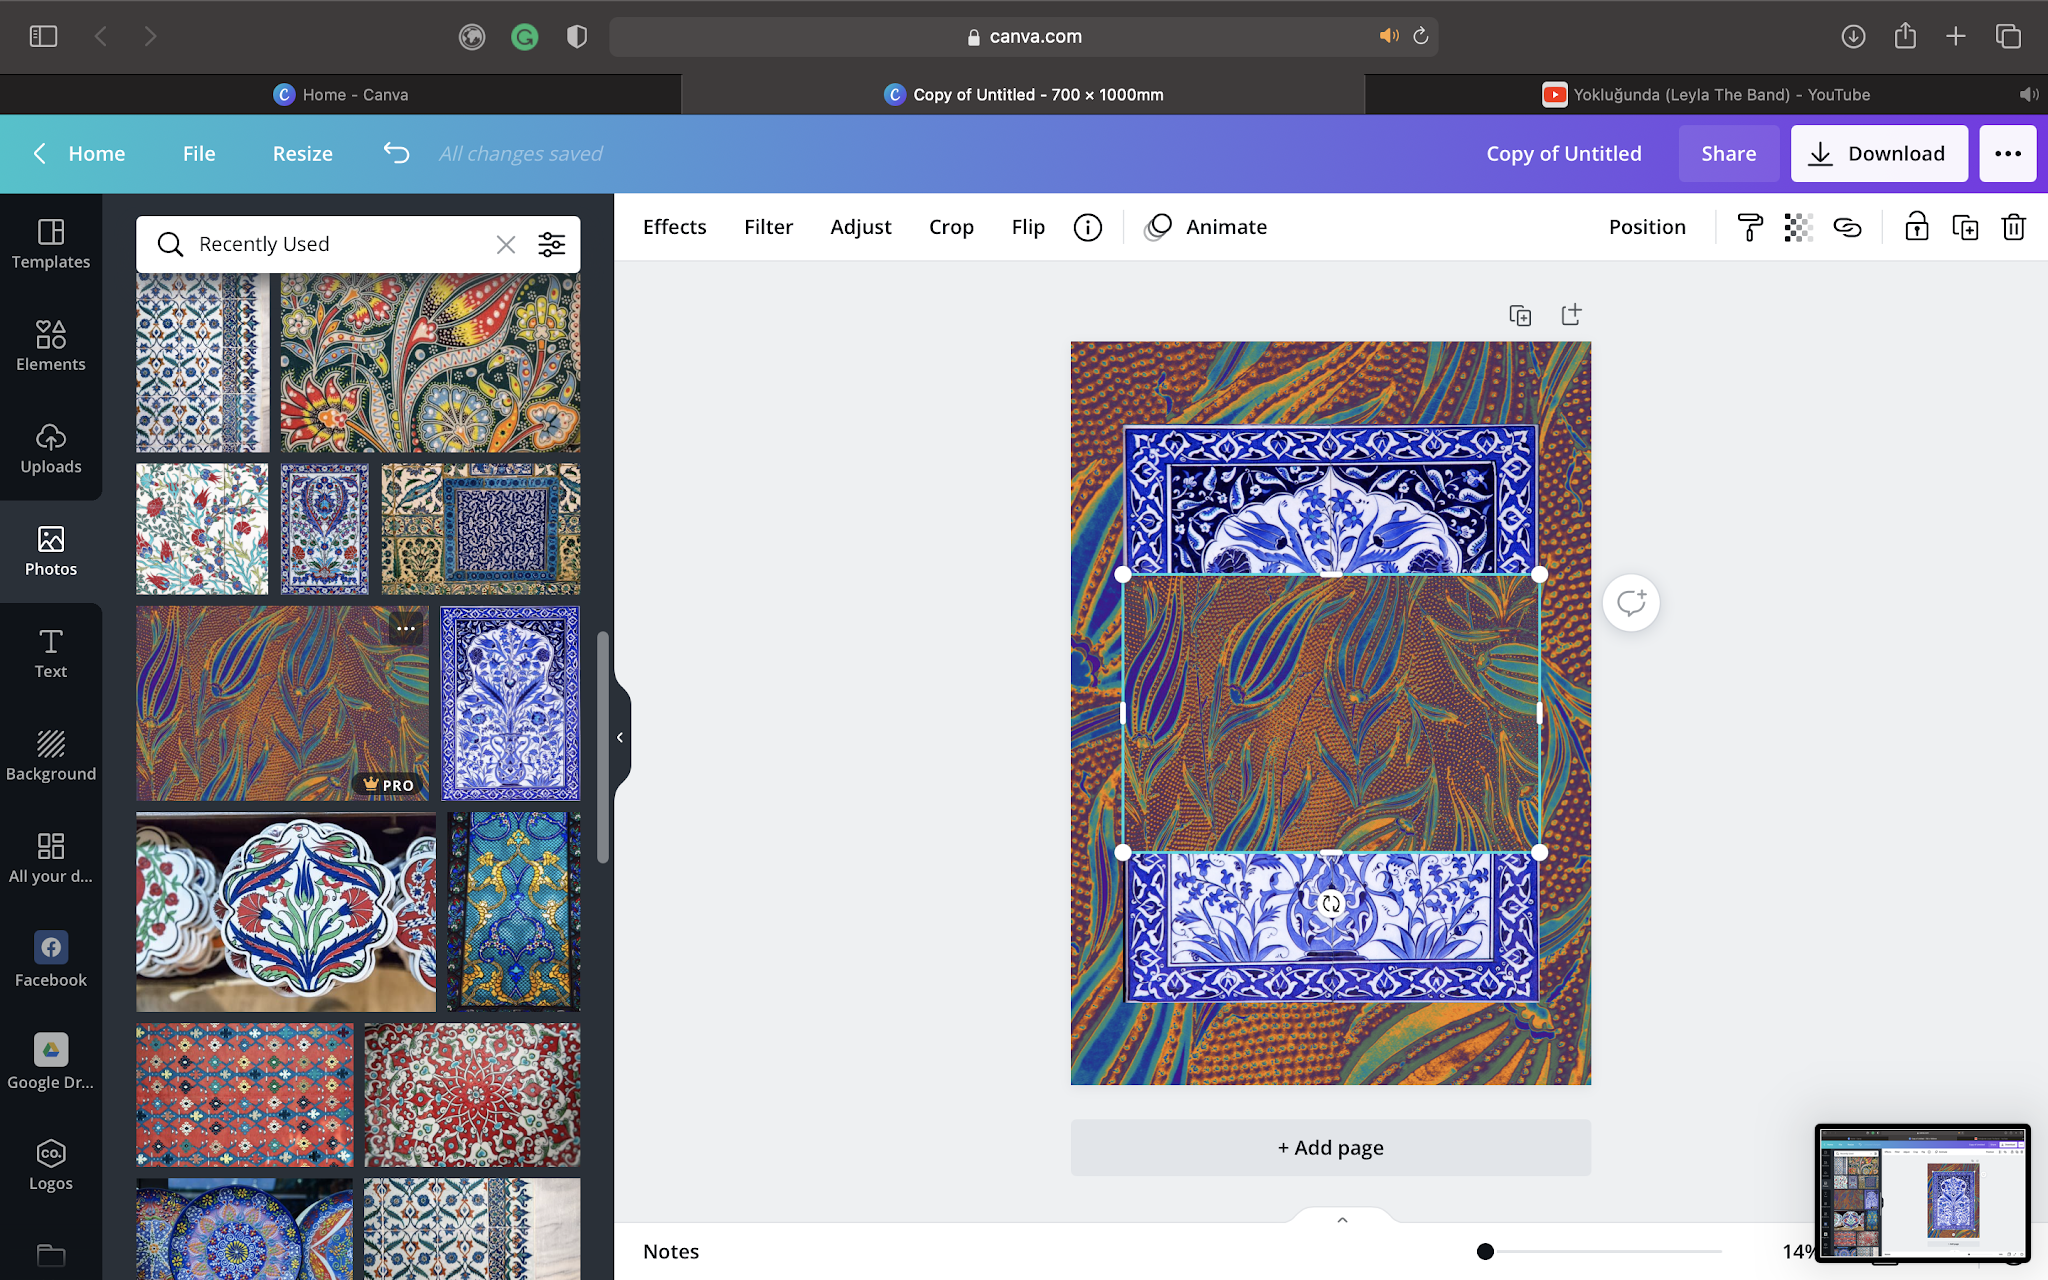Open the three-dots more menu
Image resolution: width=2048 pixels, height=1280 pixels.
click(x=2007, y=153)
